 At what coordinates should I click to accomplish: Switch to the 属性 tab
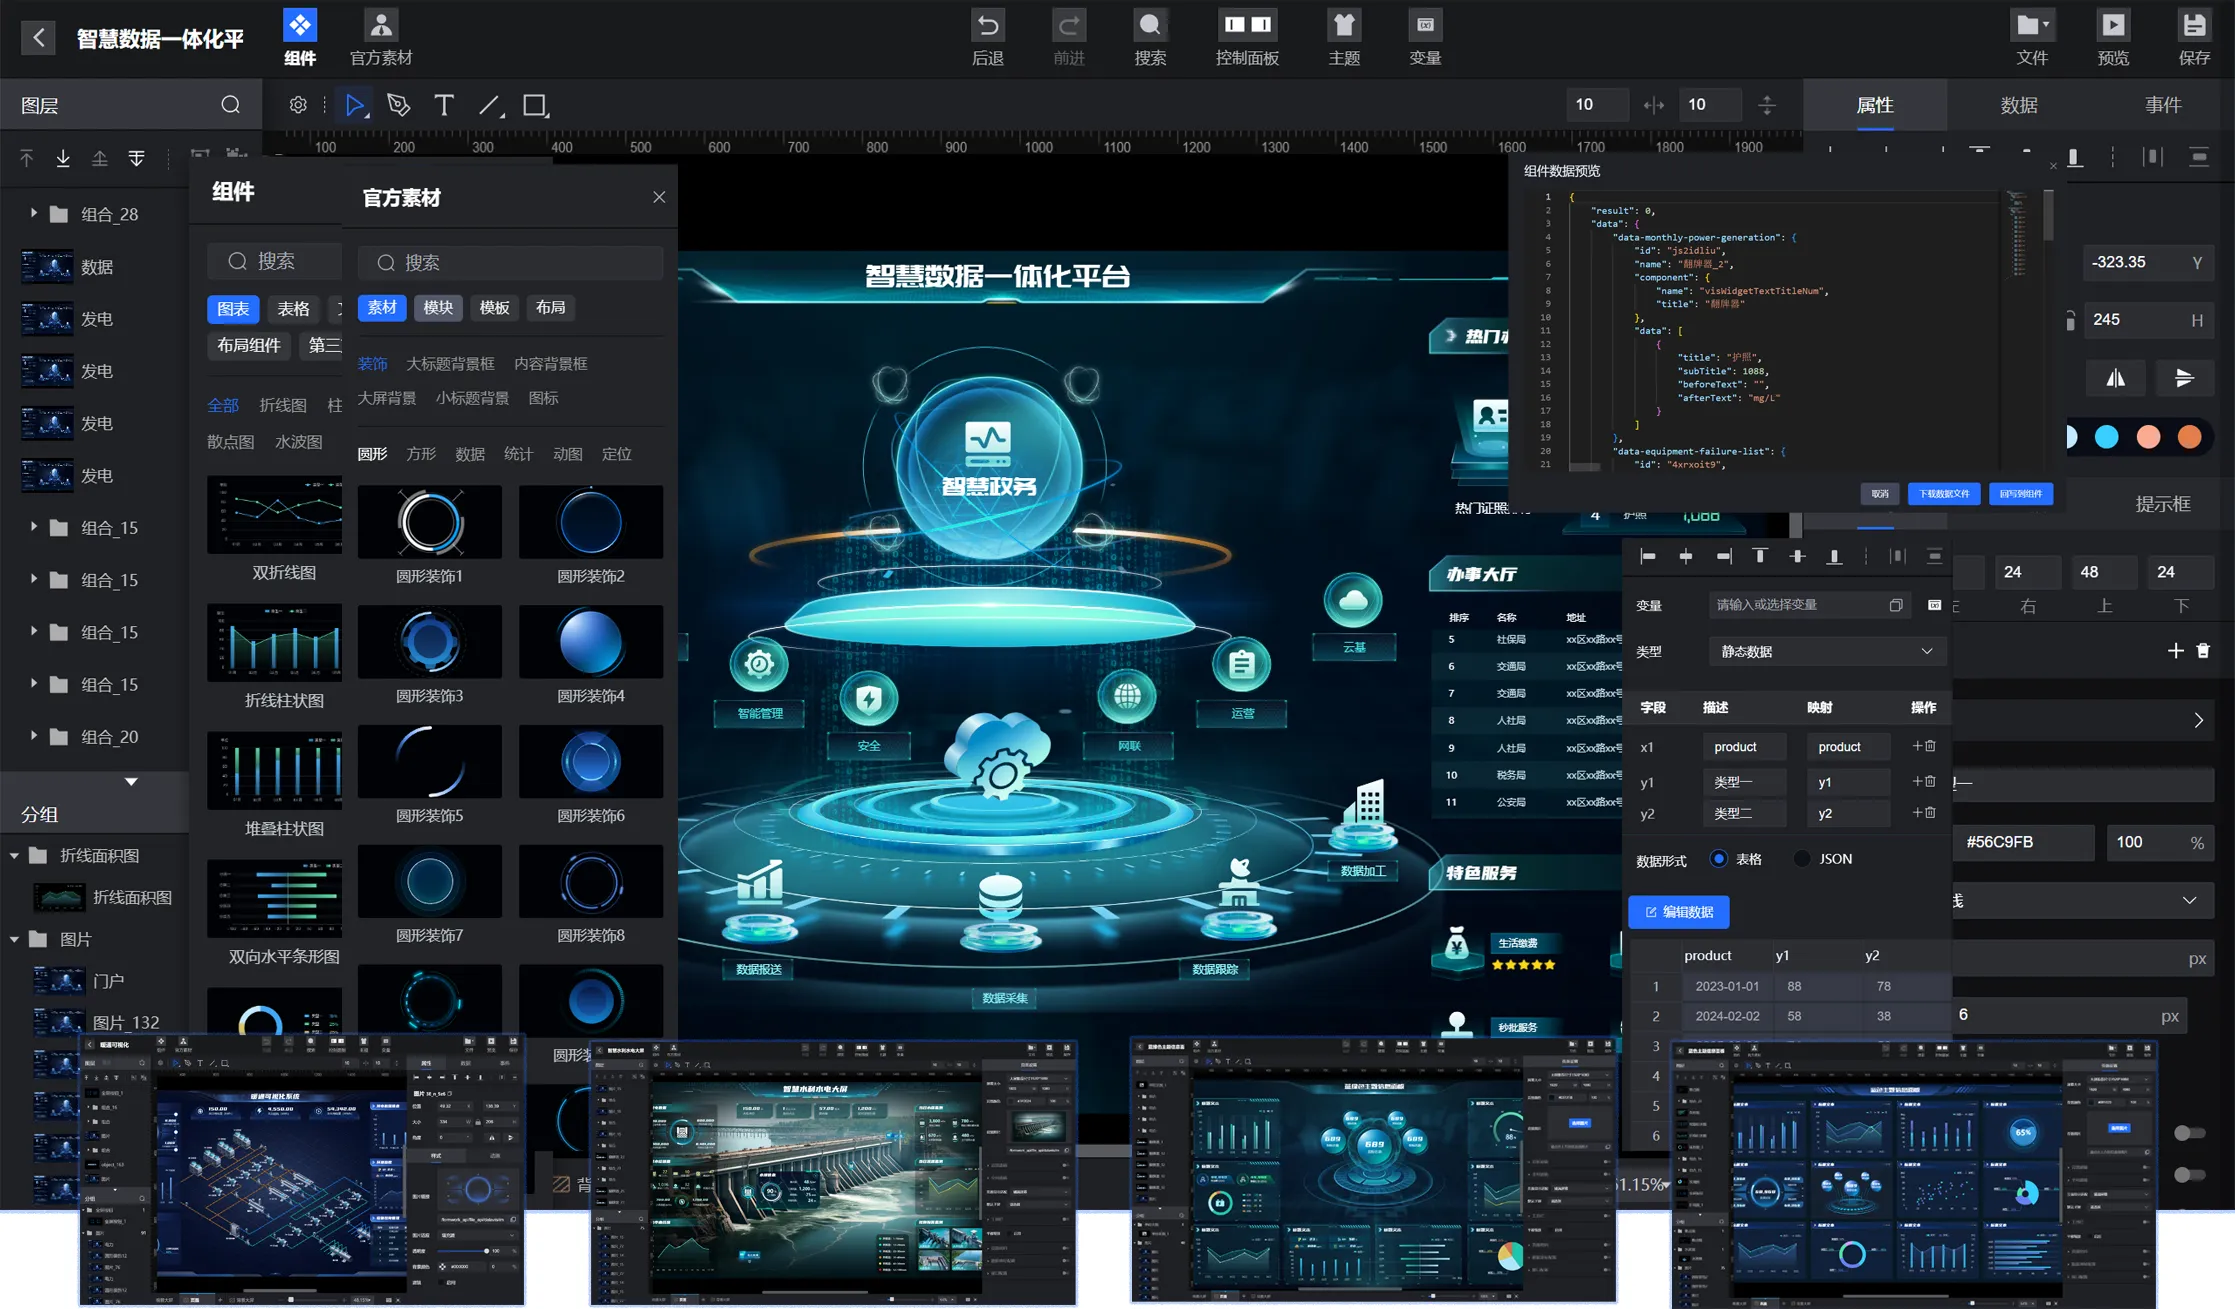pos(1875,105)
